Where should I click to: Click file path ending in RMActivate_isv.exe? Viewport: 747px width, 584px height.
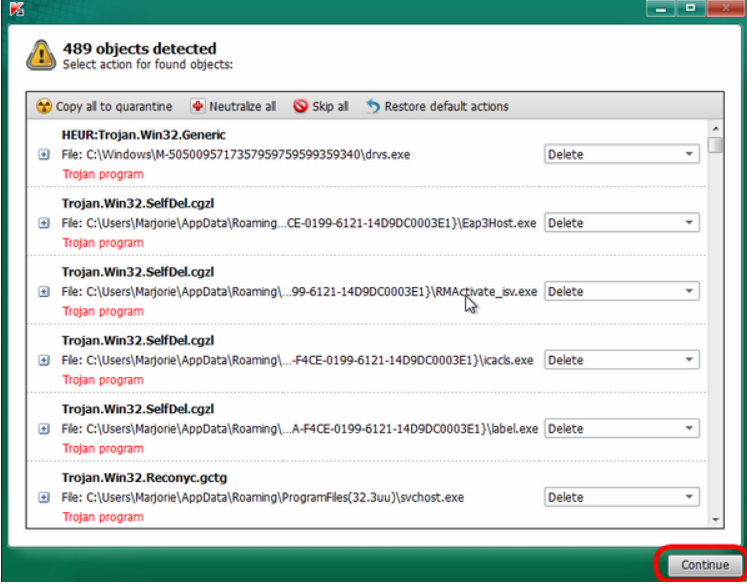click(299, 292)
